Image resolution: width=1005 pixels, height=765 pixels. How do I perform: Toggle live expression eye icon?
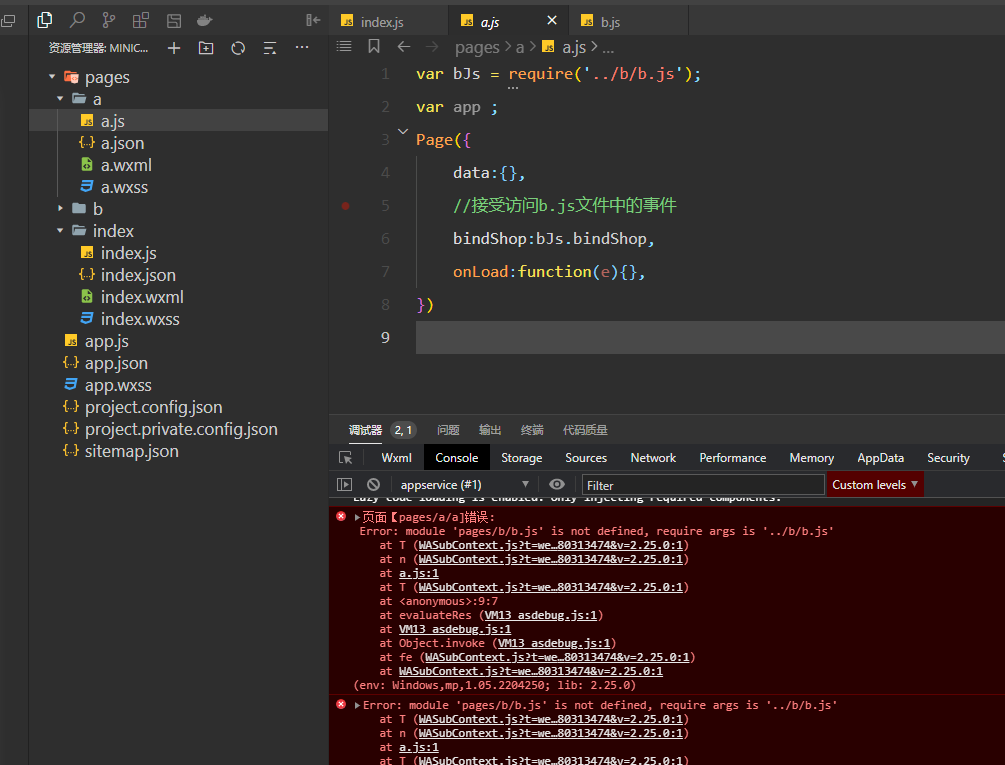[557, 484]
